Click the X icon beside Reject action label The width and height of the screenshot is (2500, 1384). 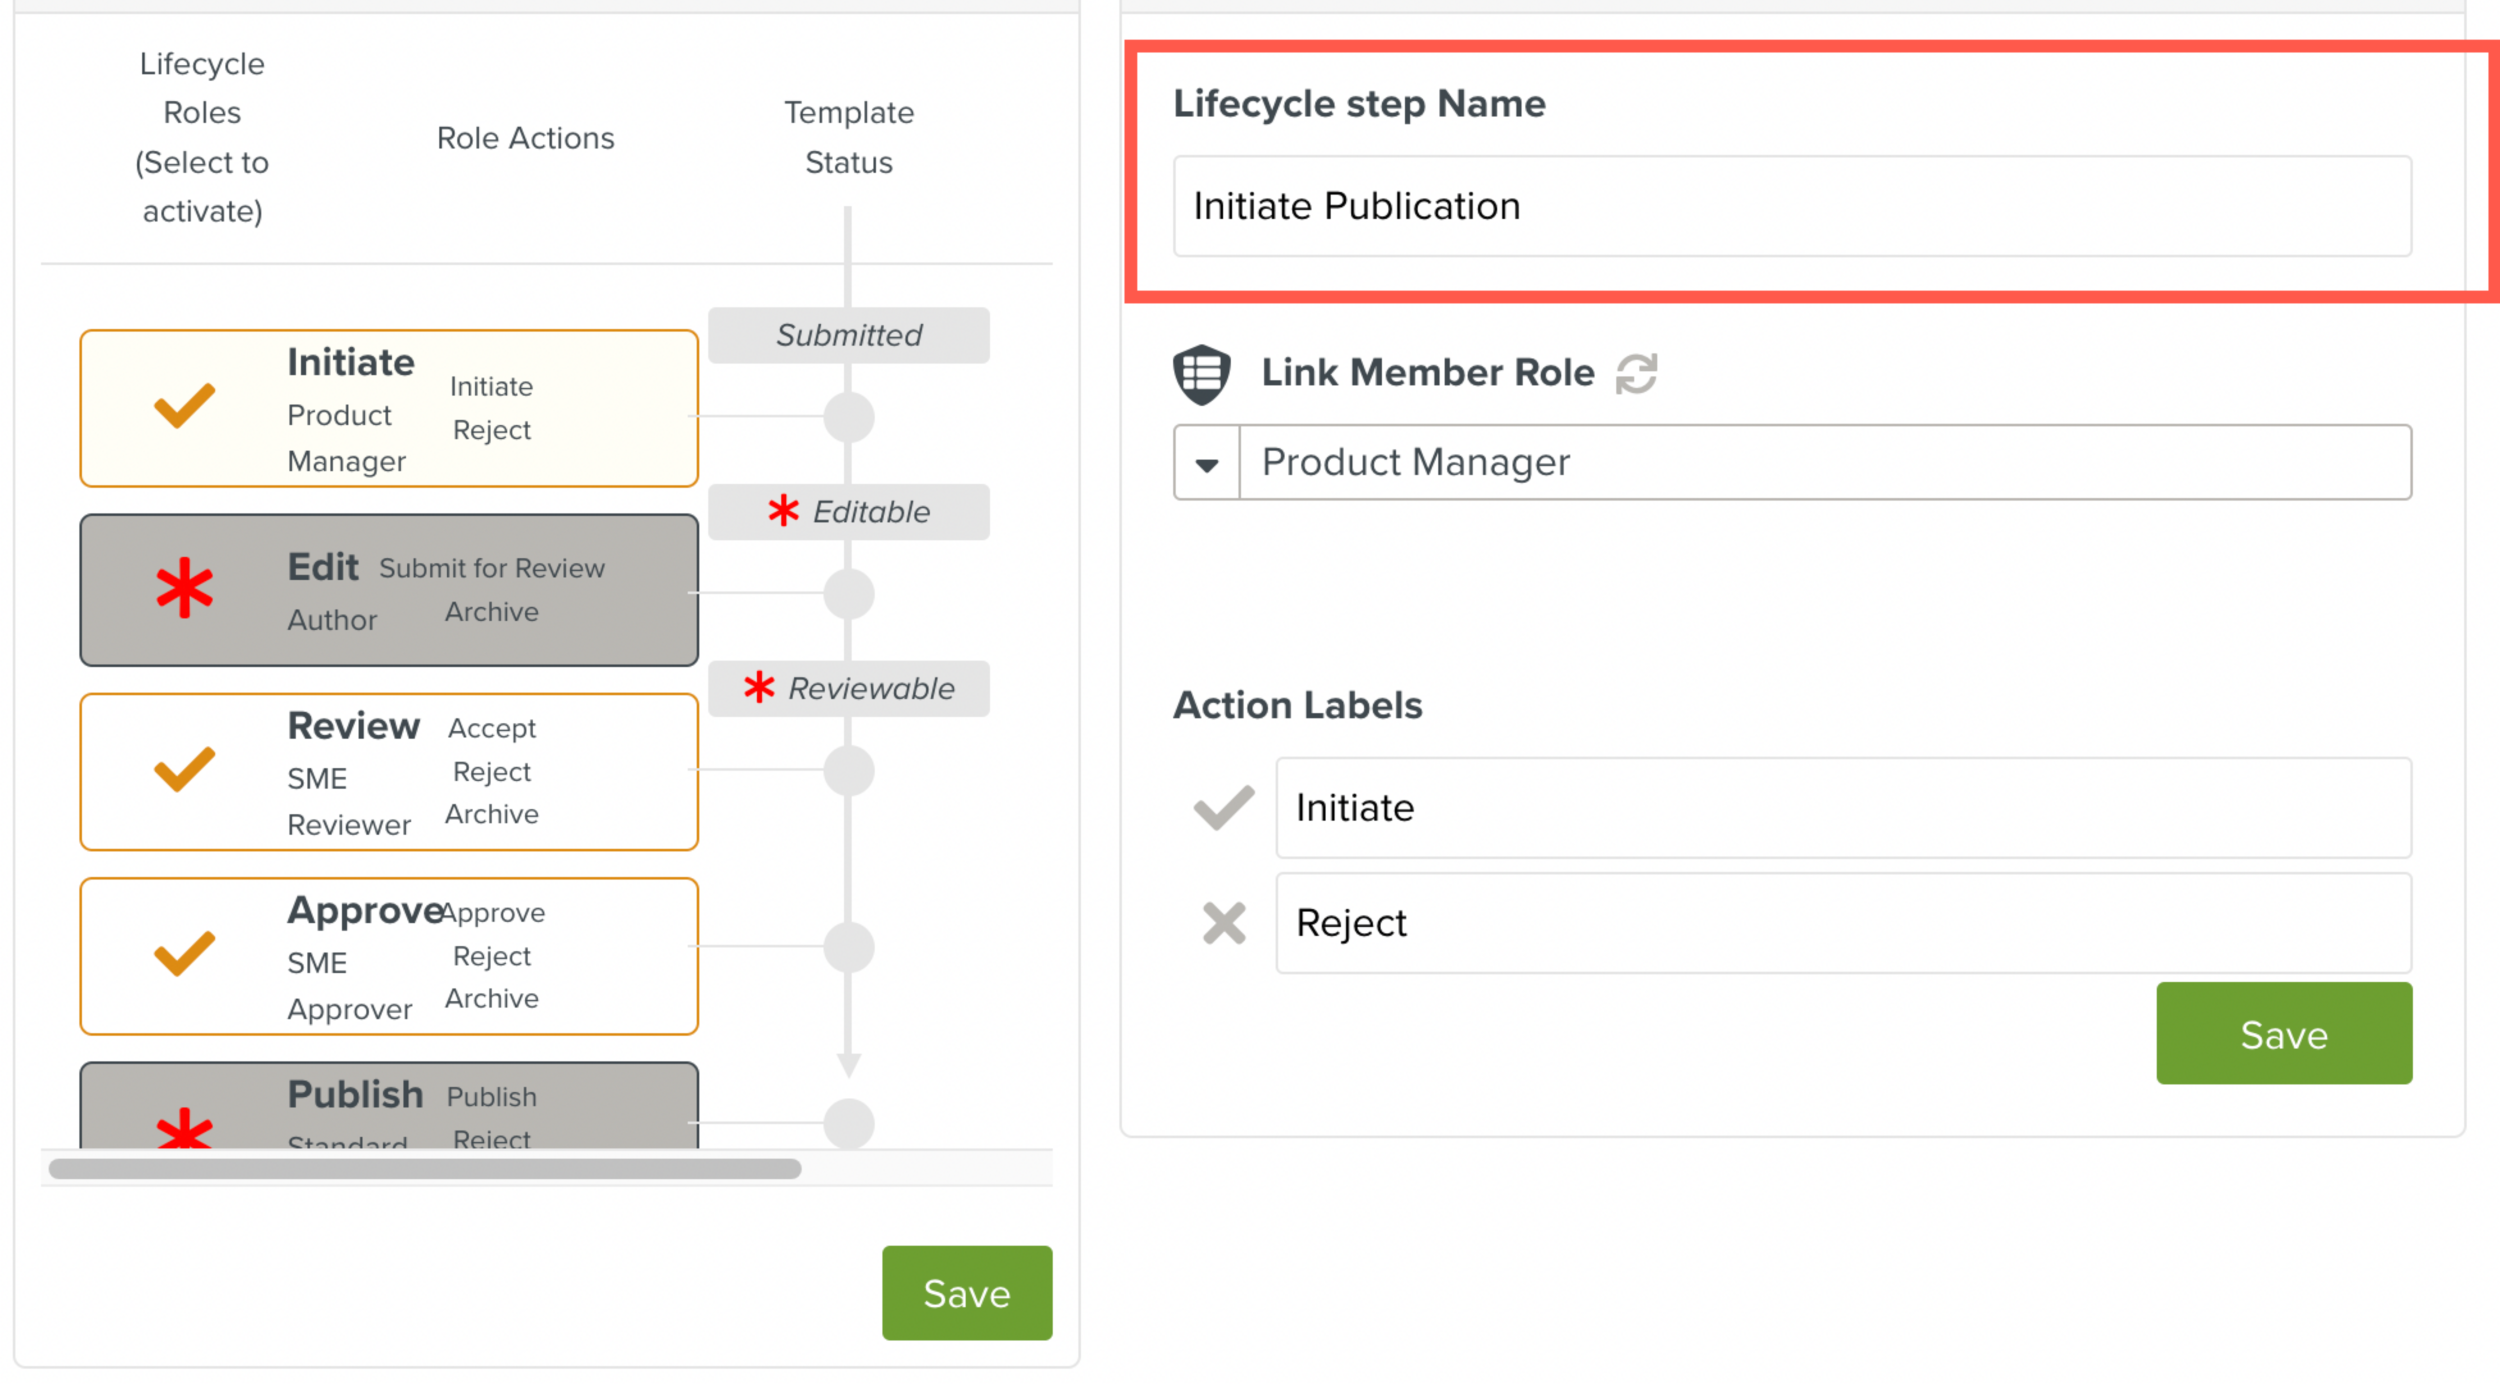(x=1222, y=922)
